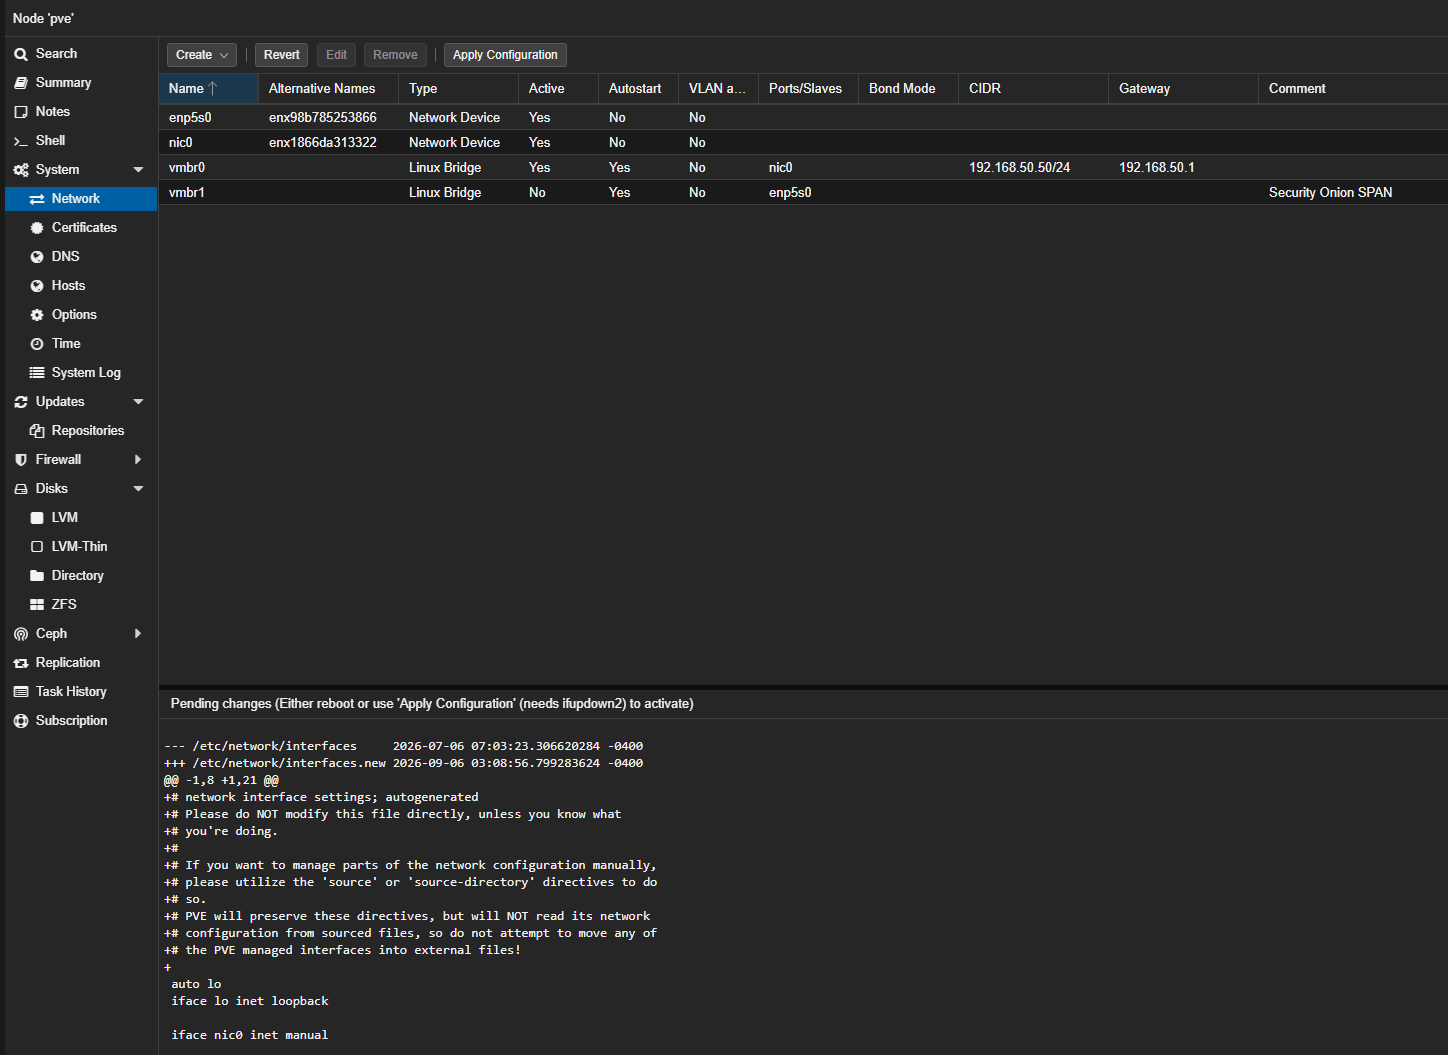This screenshot has height=1055, width=1448.
Task: Click the Ceph spiral icon
Action: [x=21, y=634]
